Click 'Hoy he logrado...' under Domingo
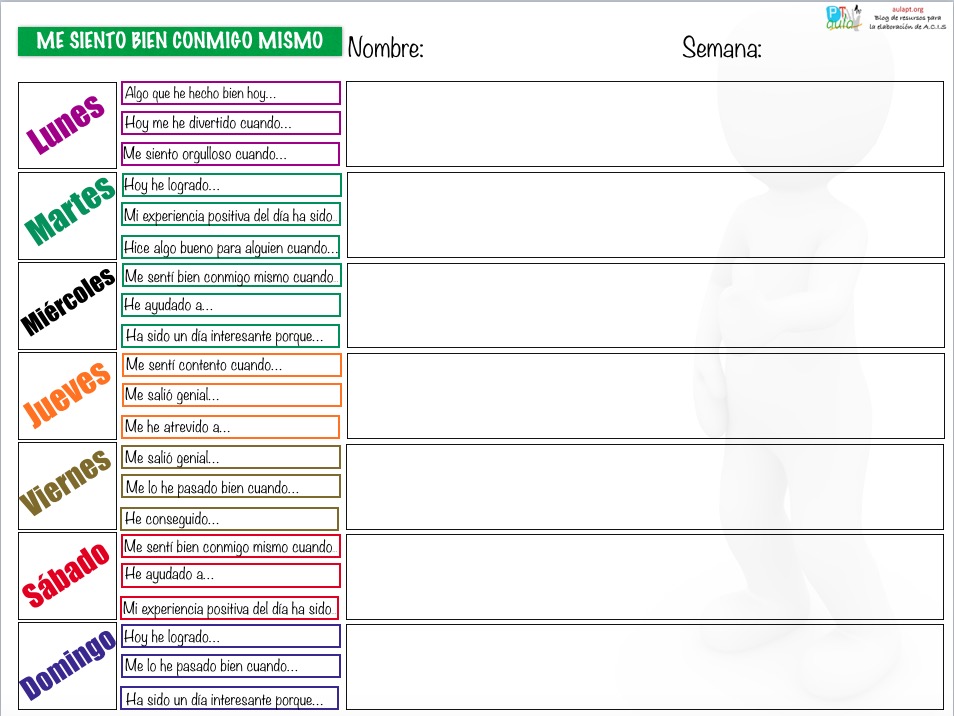 [231, 636]
